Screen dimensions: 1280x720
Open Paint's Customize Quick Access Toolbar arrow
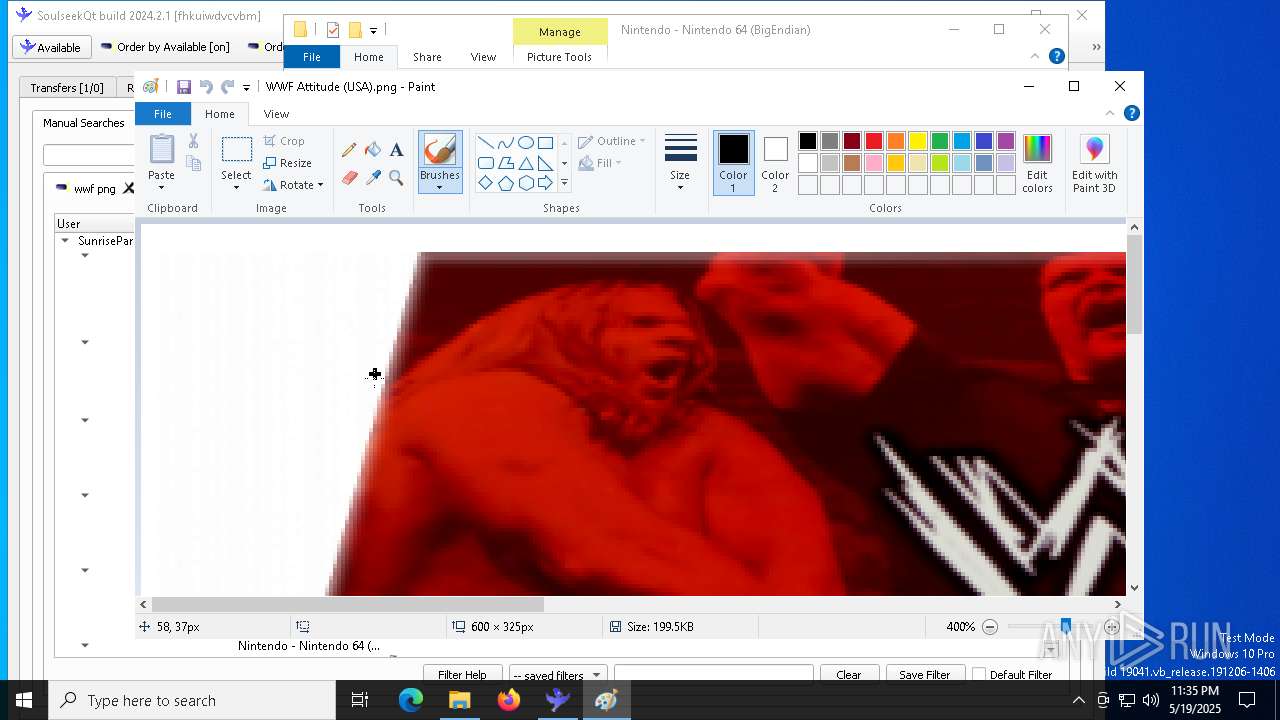(x=246, y=88)
